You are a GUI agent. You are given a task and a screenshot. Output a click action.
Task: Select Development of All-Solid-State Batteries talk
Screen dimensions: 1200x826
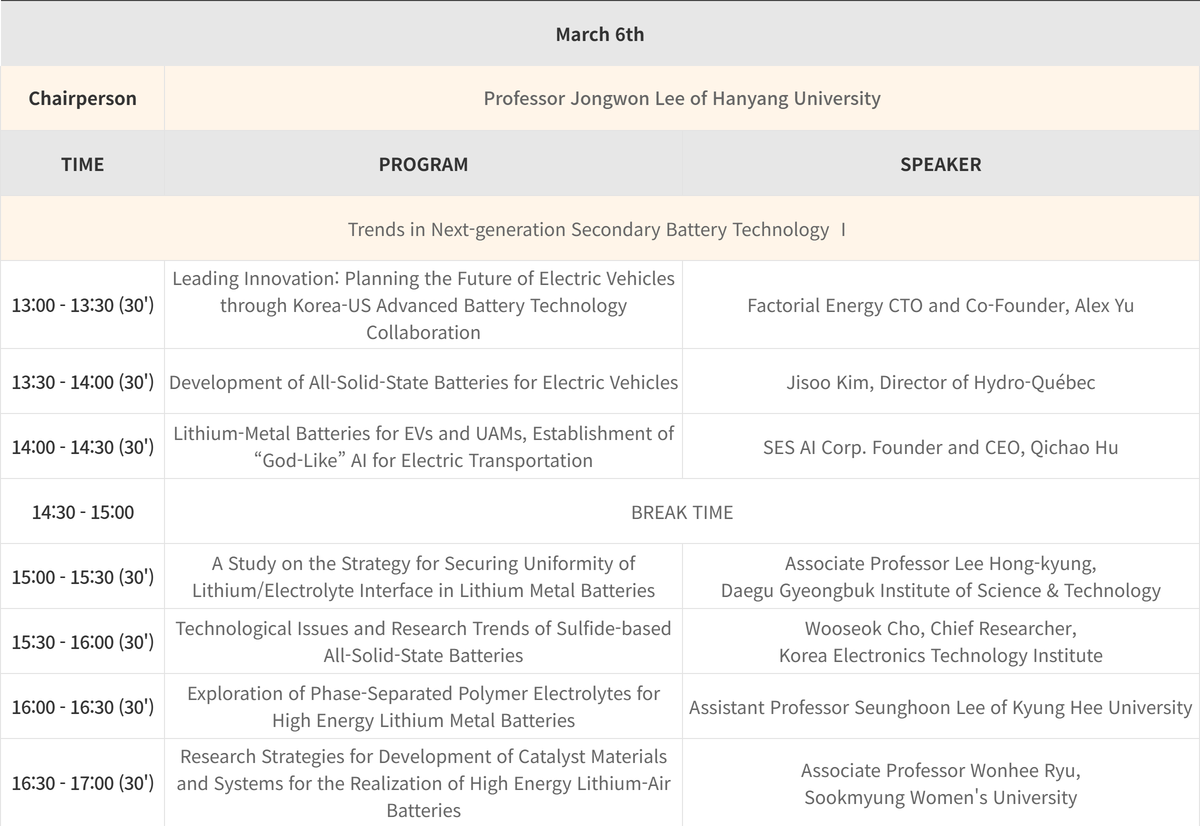click(423, 382)
